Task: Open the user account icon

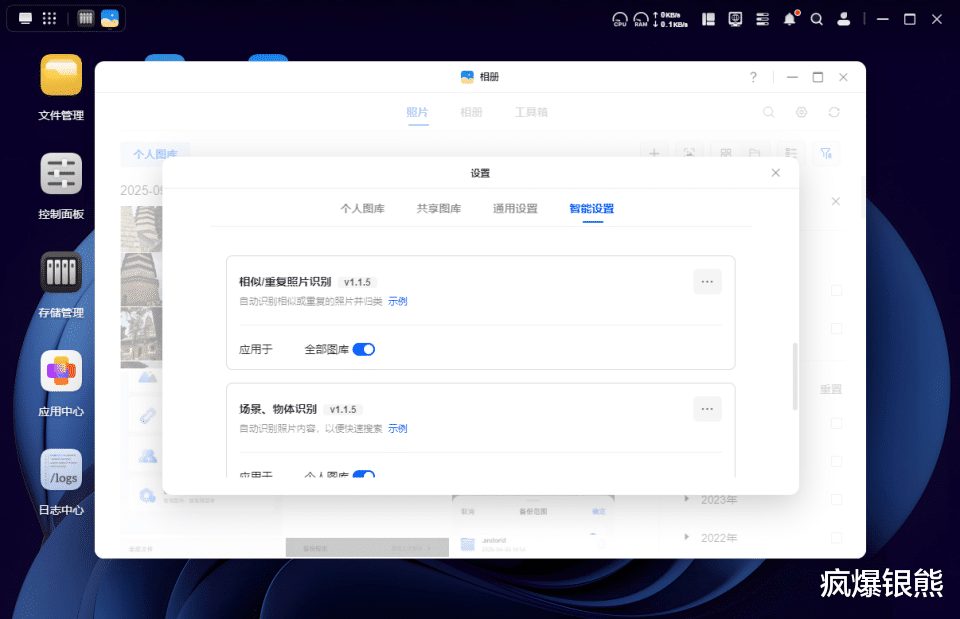Action: click(844, 19)
